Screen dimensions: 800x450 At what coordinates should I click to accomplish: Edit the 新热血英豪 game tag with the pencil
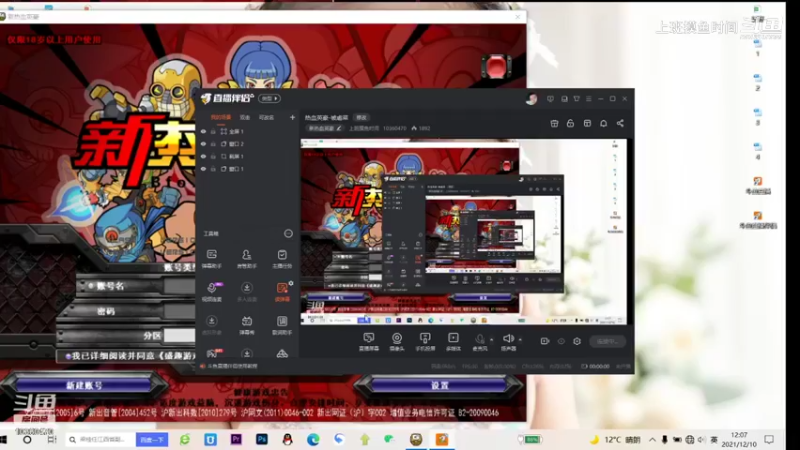coord(339,128)
